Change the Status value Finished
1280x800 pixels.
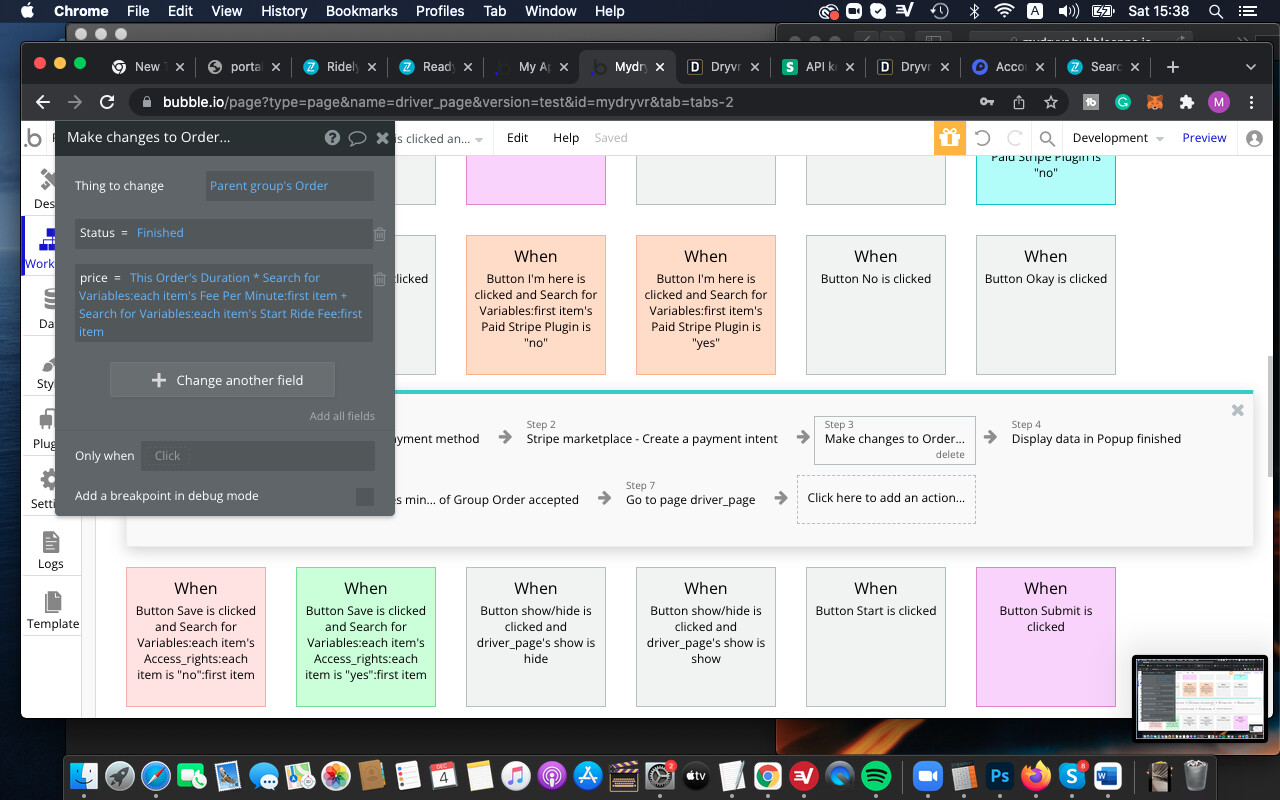click(160, 233)
